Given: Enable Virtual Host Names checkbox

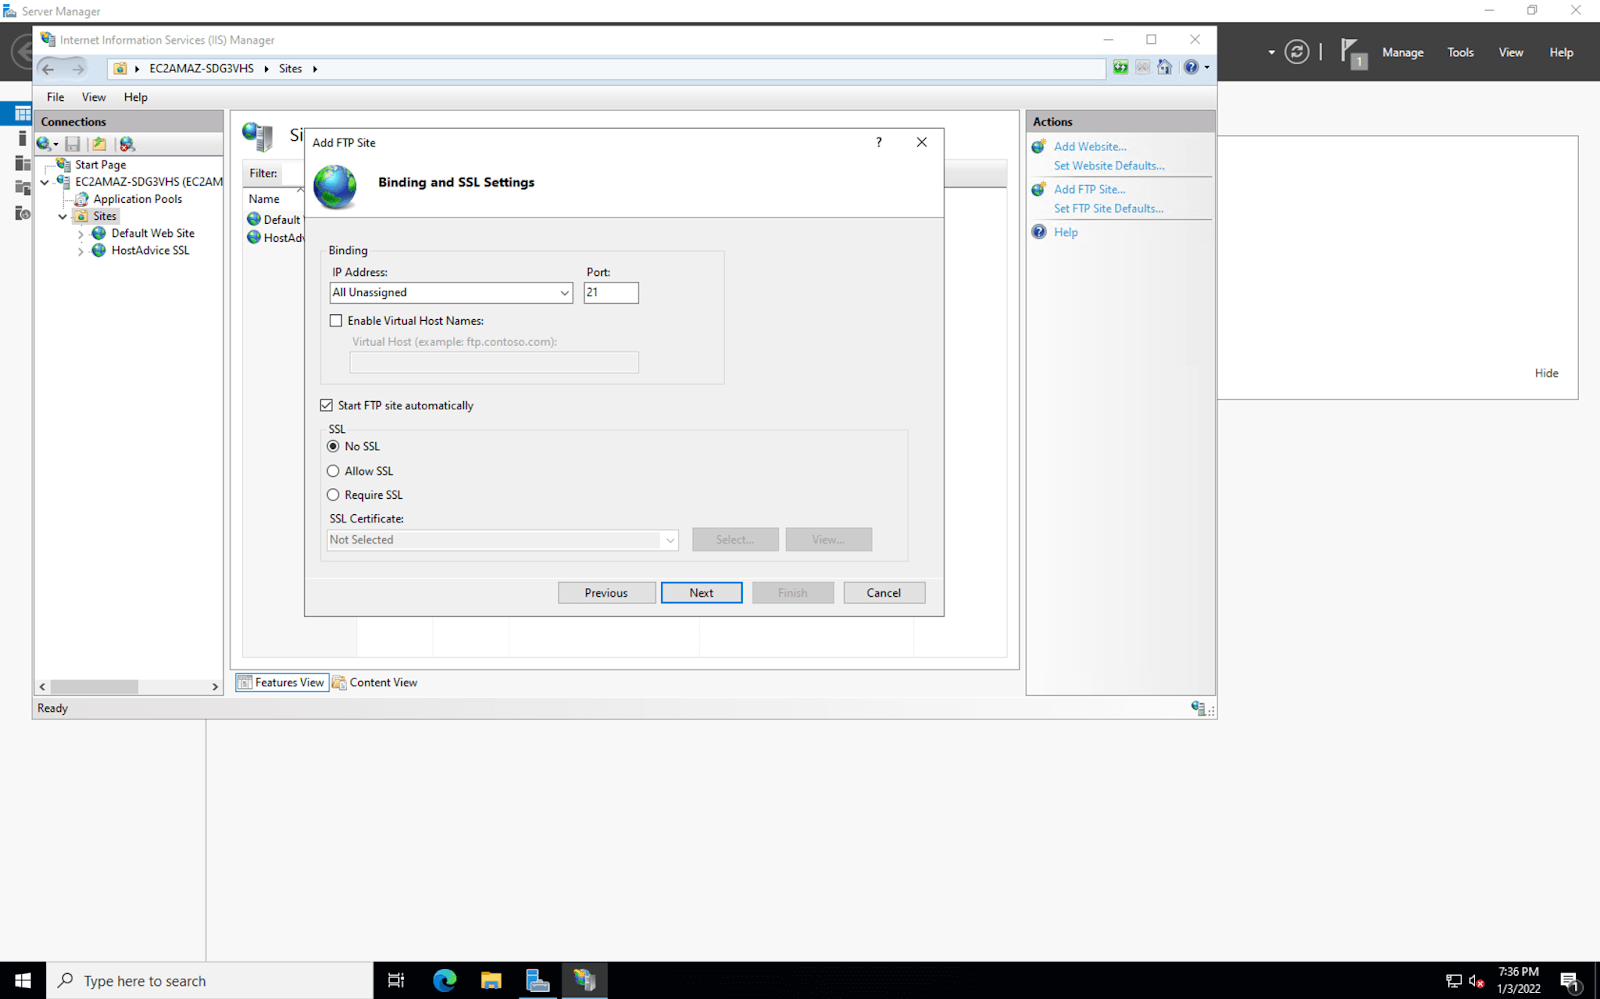Looking at the screenshot, I should tap(336, 321).
